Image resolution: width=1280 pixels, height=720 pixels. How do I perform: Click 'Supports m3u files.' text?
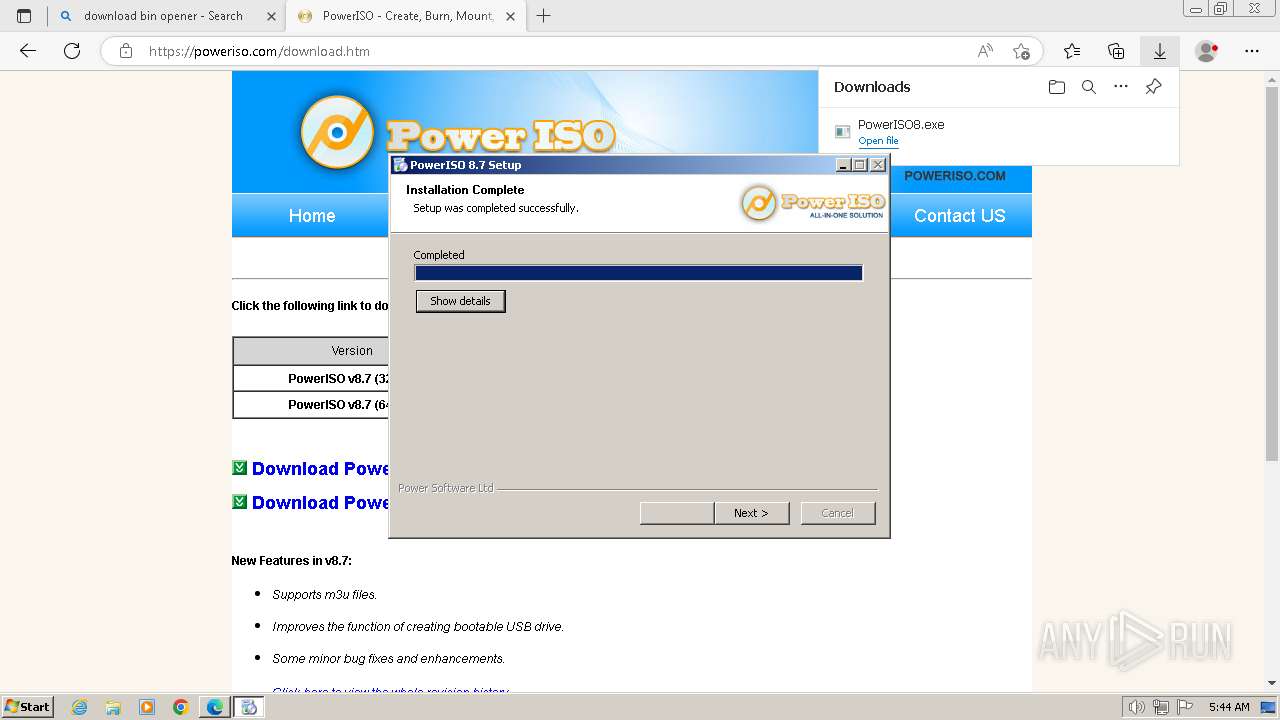click(x=325, y=595)
